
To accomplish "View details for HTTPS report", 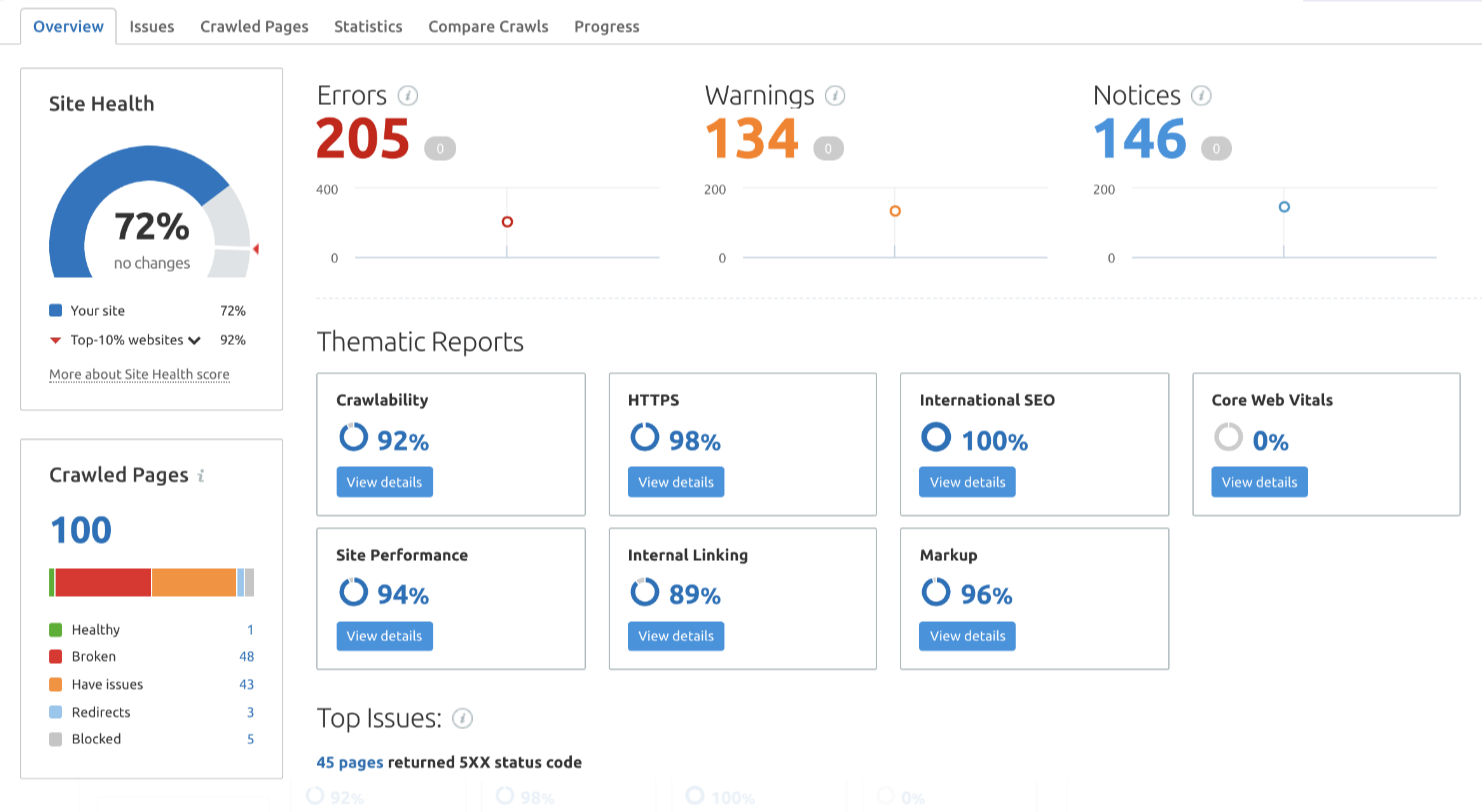I will tap(676, 482).
